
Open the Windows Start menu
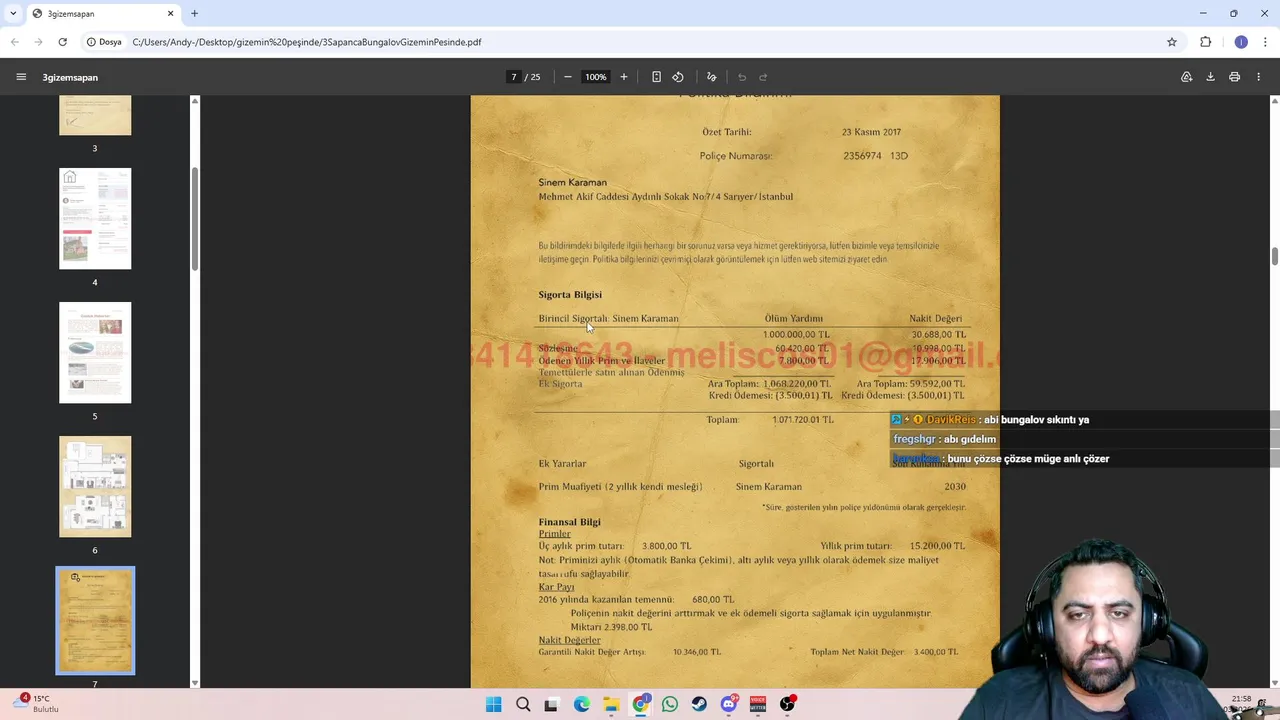pyautogui.click(x=494, y=704)
